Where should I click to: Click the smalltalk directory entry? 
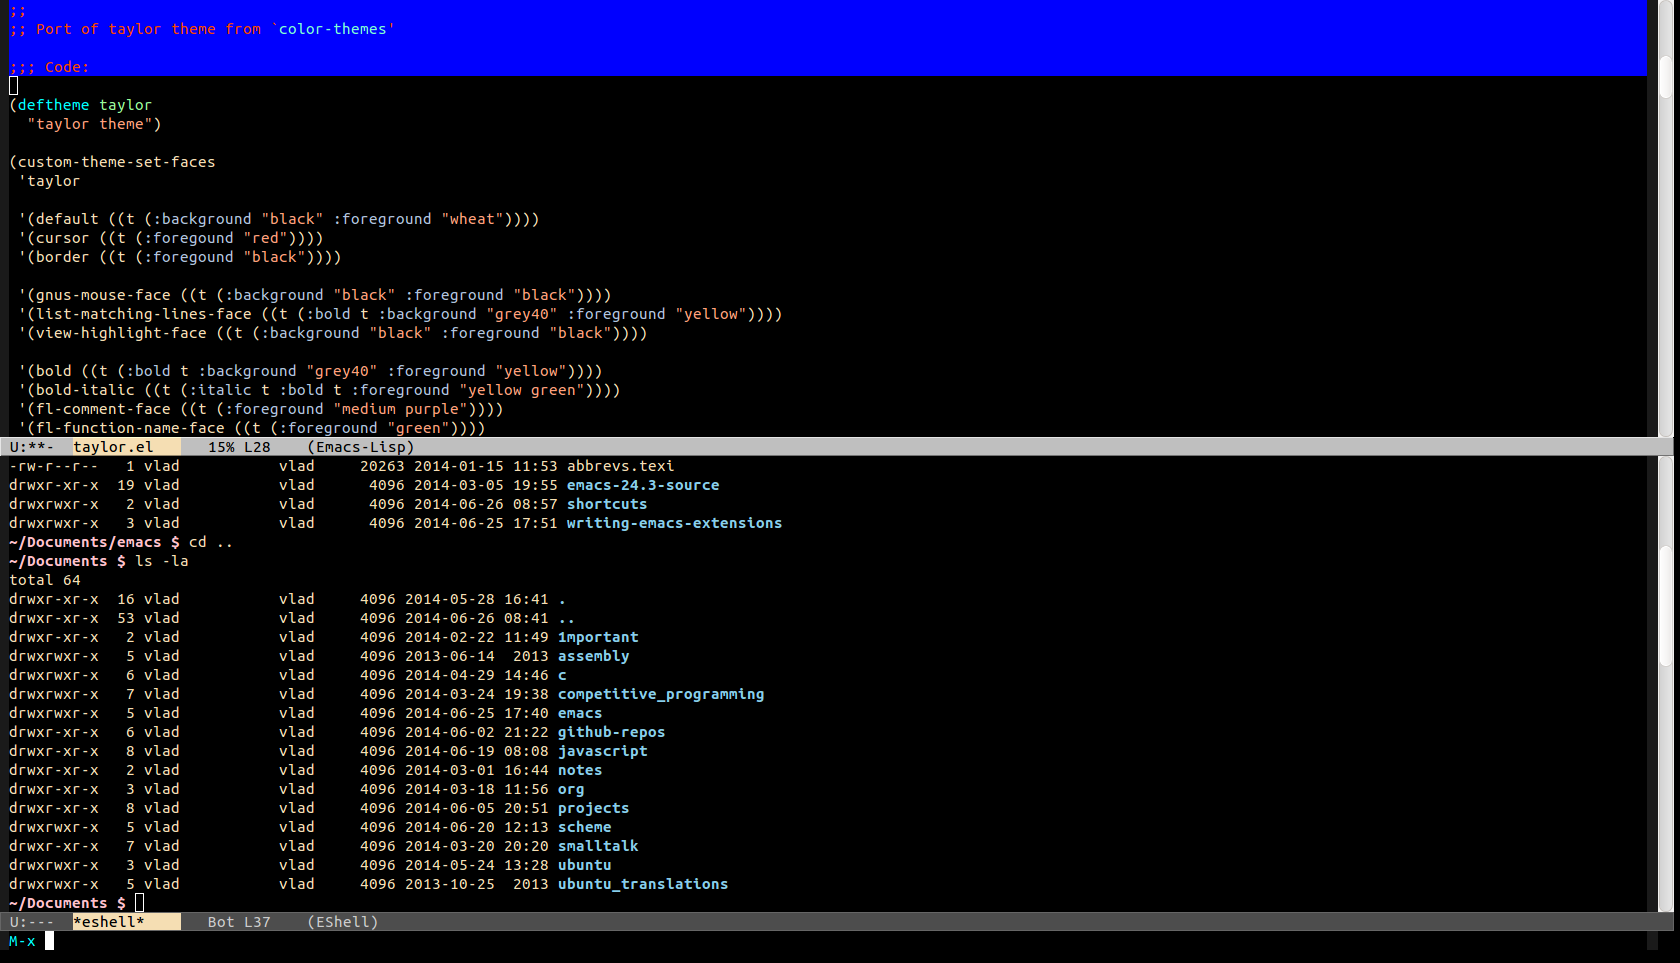tap(598, 846)
